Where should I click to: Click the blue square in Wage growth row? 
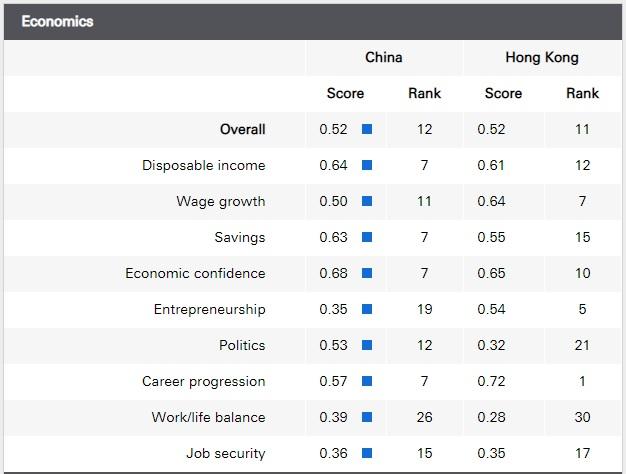click(367, 201)
